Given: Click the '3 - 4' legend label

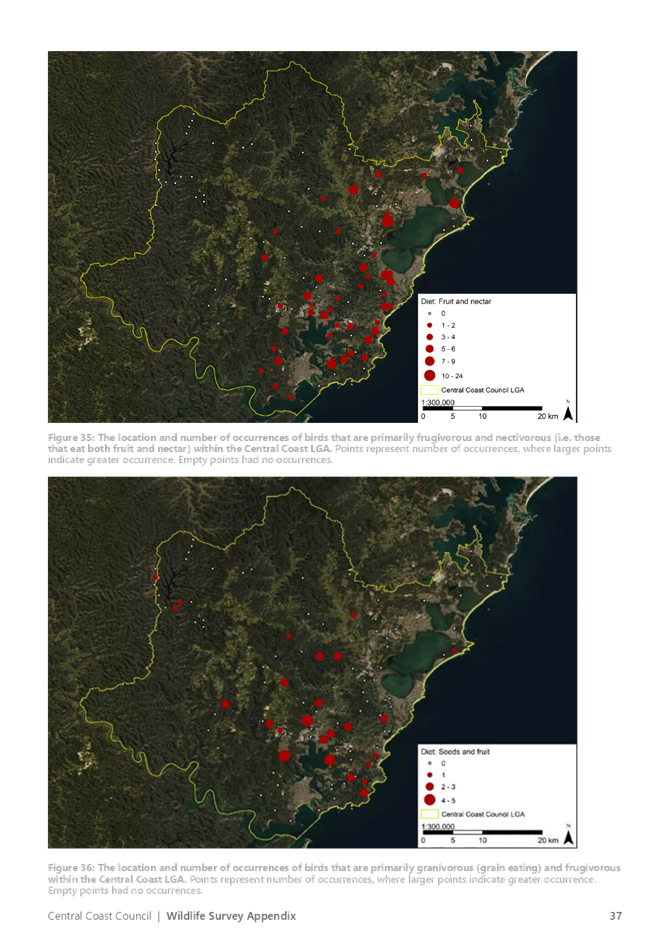Looking at the screenshot, I should [448, 337].
